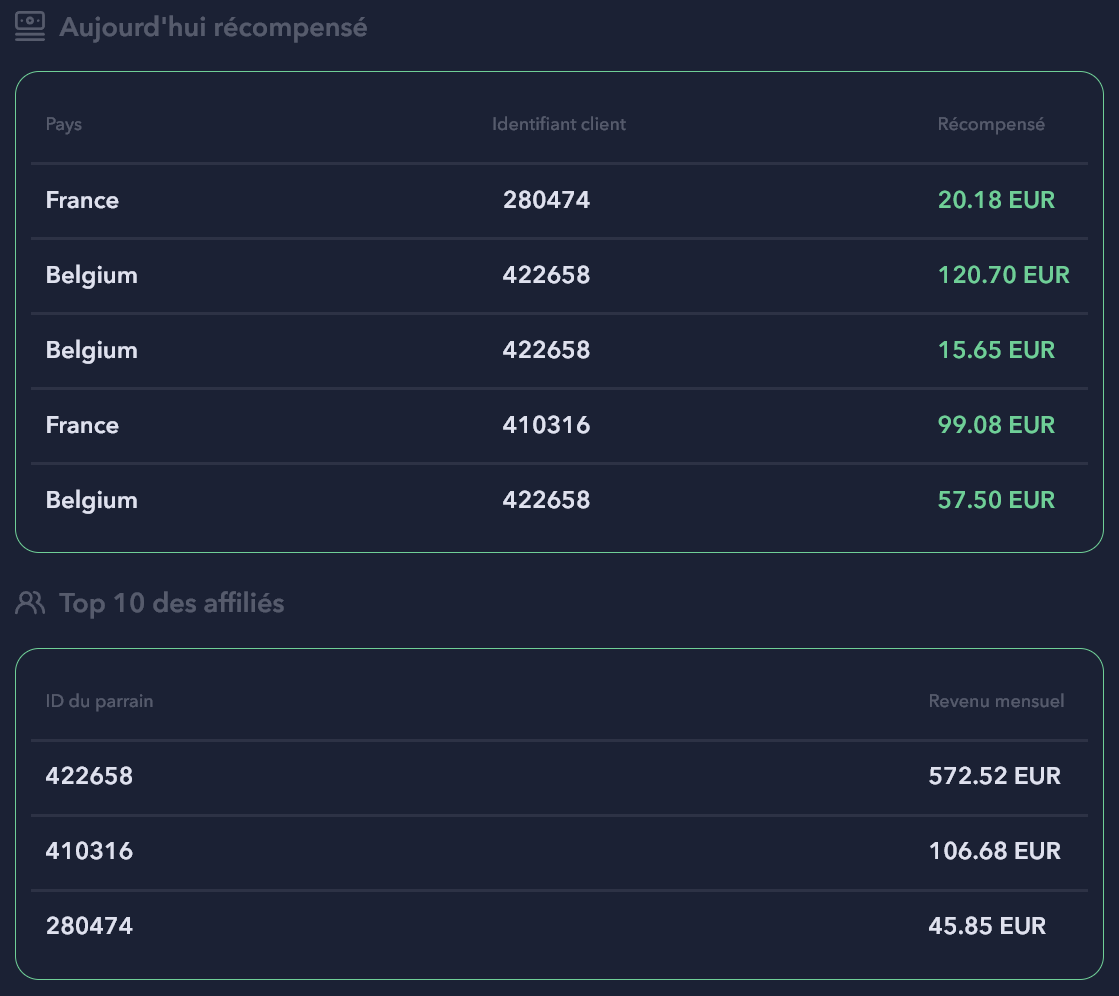Click the people icon beside Top 10 des affiliés
The height and width of the screenshot is (996, 1119).
[x=30, y=603]
